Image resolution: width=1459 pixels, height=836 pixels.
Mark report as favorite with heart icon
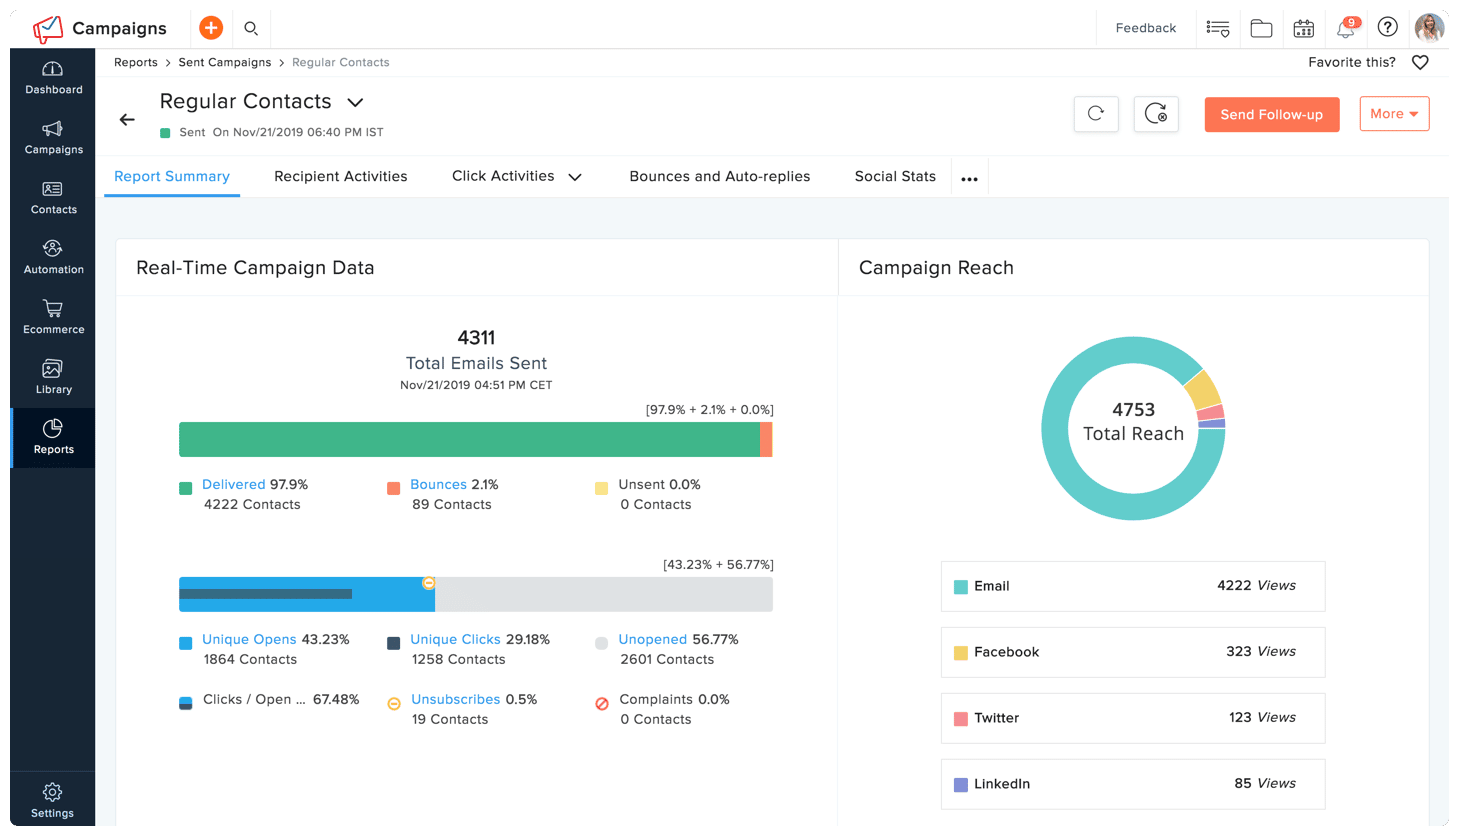point(1420,62)
